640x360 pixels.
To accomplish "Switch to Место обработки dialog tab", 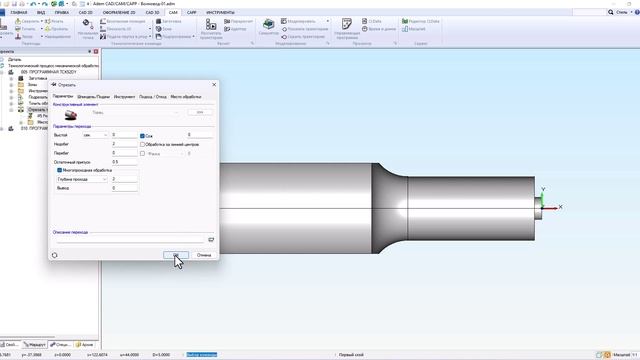I will coord(186,97).
